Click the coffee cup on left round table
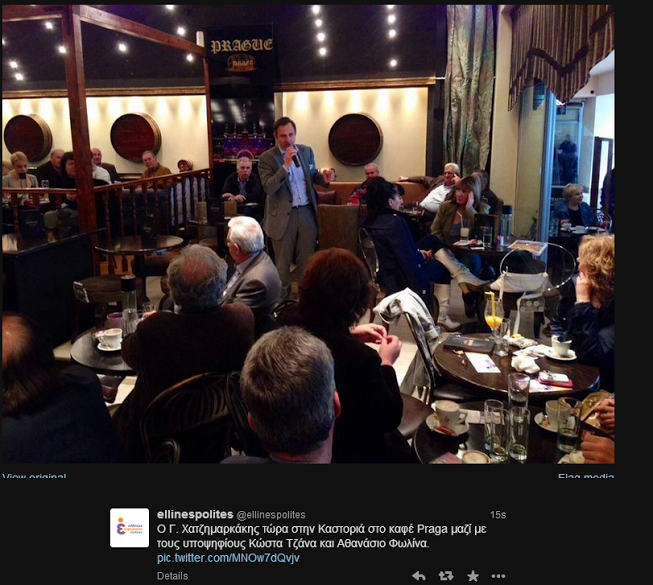 [110, 339]
